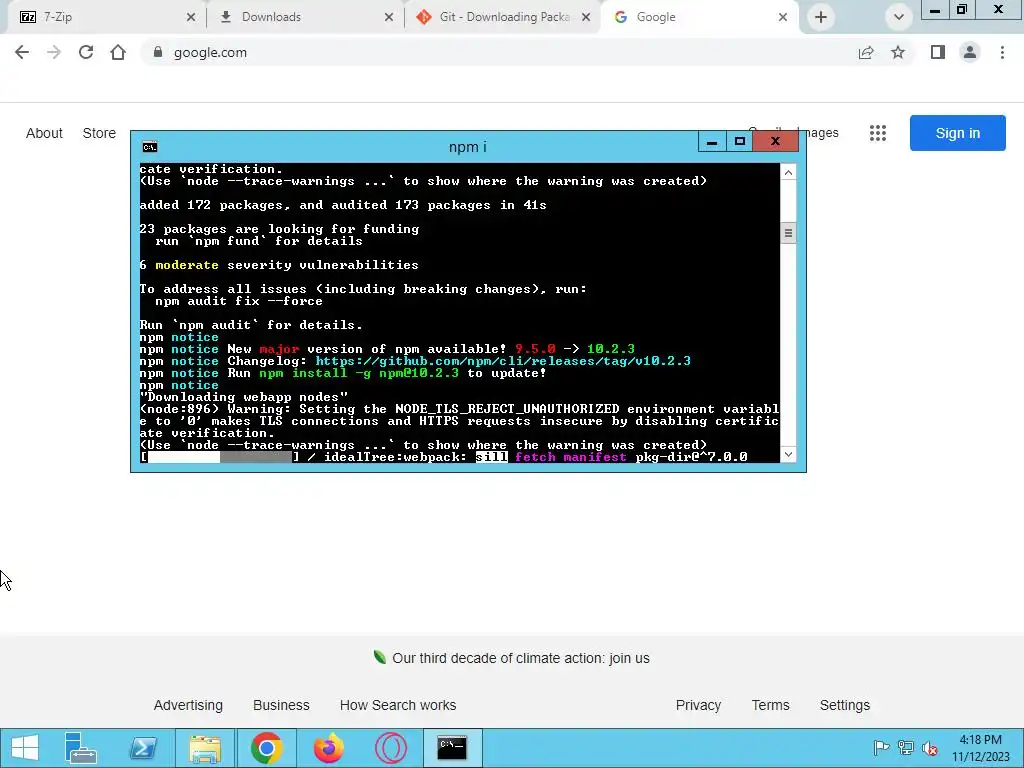Click the console scrollbar thumb
Screen dimensions: 1024x768
pos(788,233)
